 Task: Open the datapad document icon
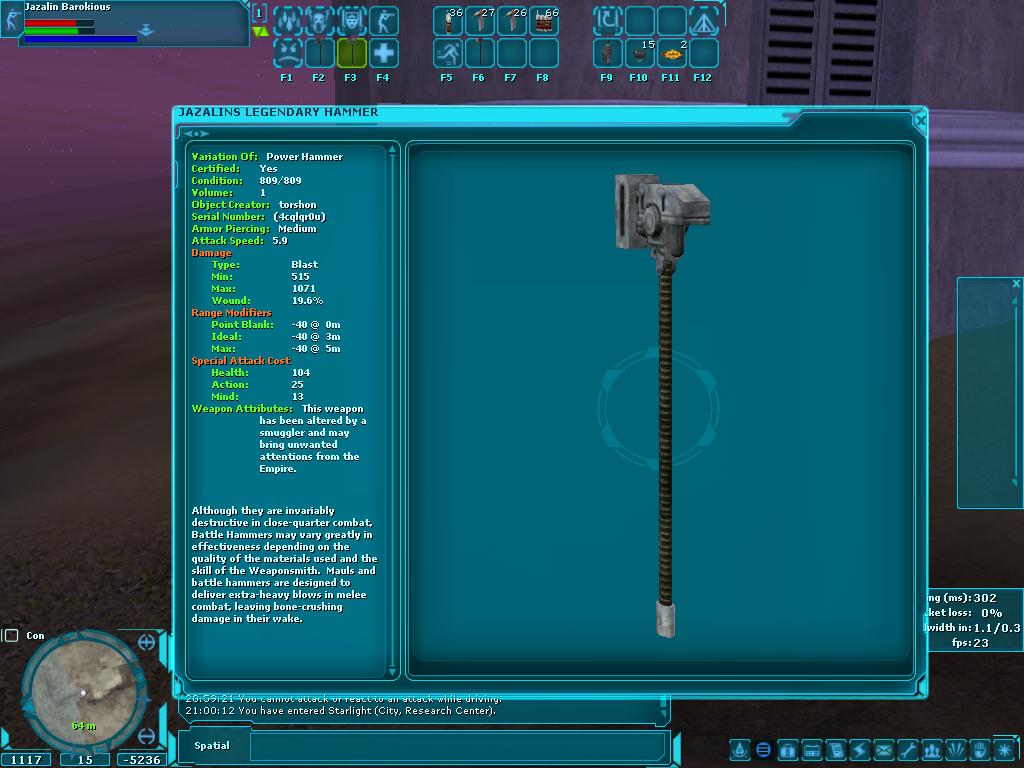pyautogui.click(x=835, y=750)
